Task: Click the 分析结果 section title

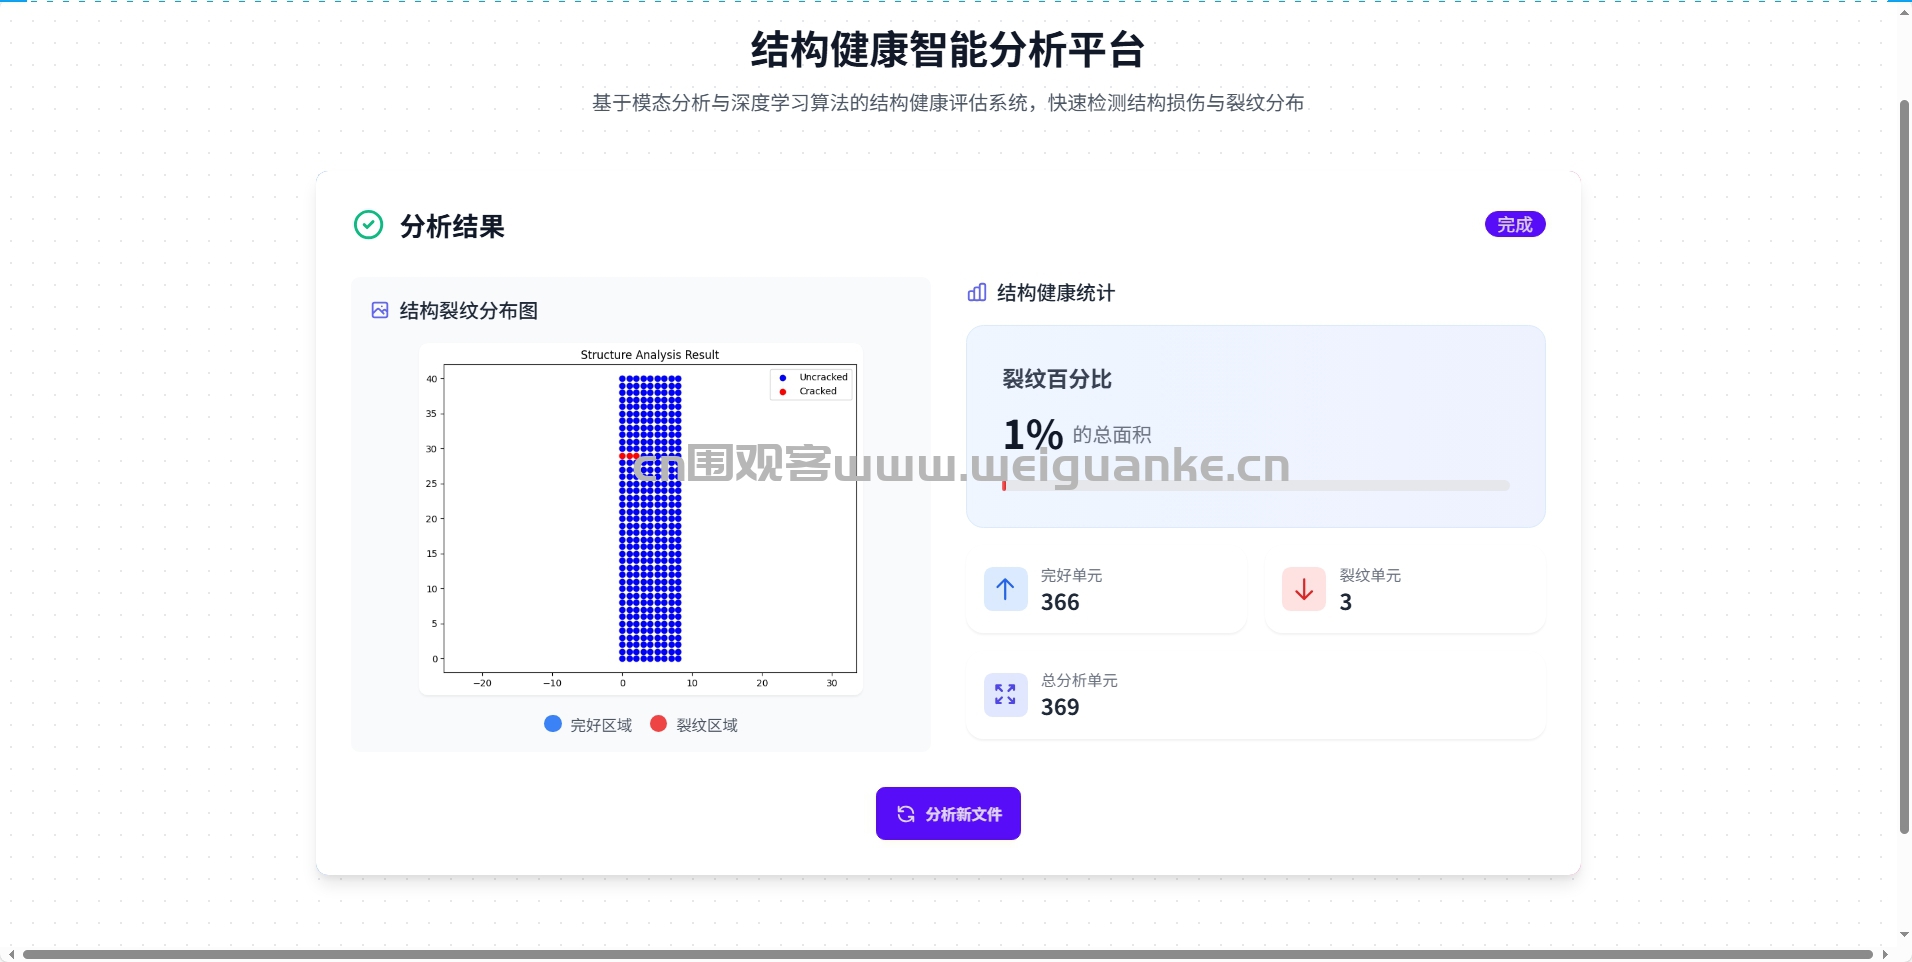Action: (x=452, y=226)
